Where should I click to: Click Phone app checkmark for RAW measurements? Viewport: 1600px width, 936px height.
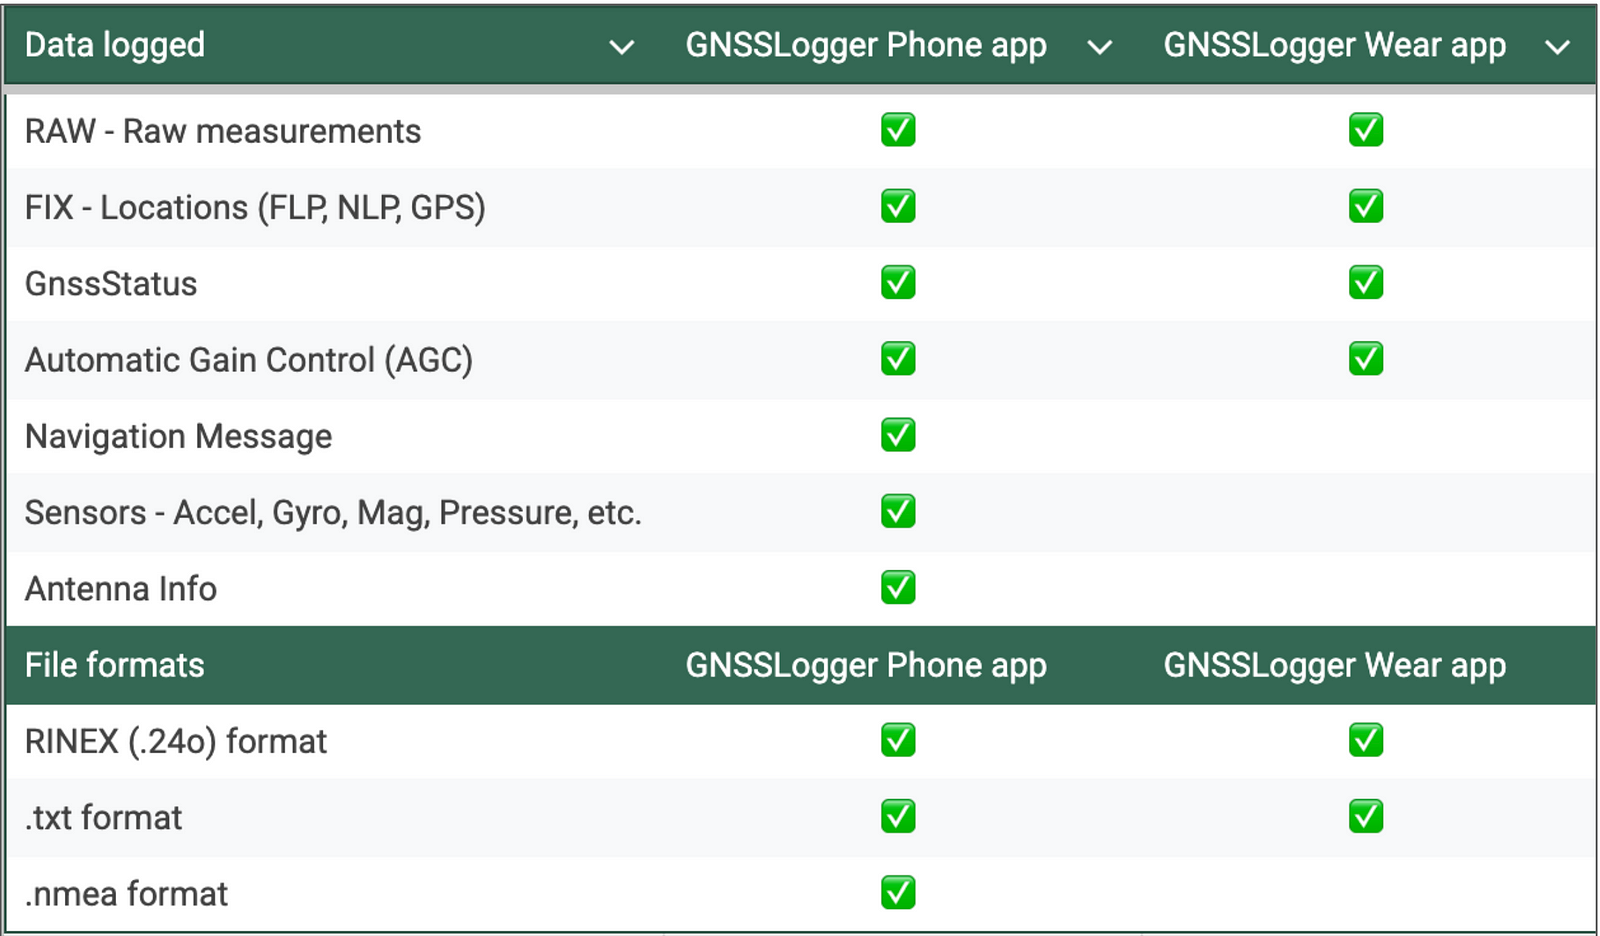[898, 130]
